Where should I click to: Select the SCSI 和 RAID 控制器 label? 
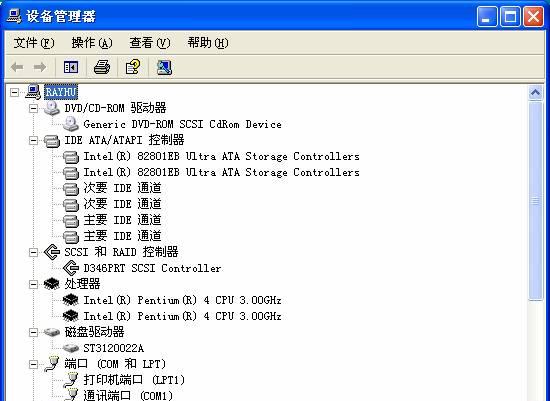pos(121,252)
